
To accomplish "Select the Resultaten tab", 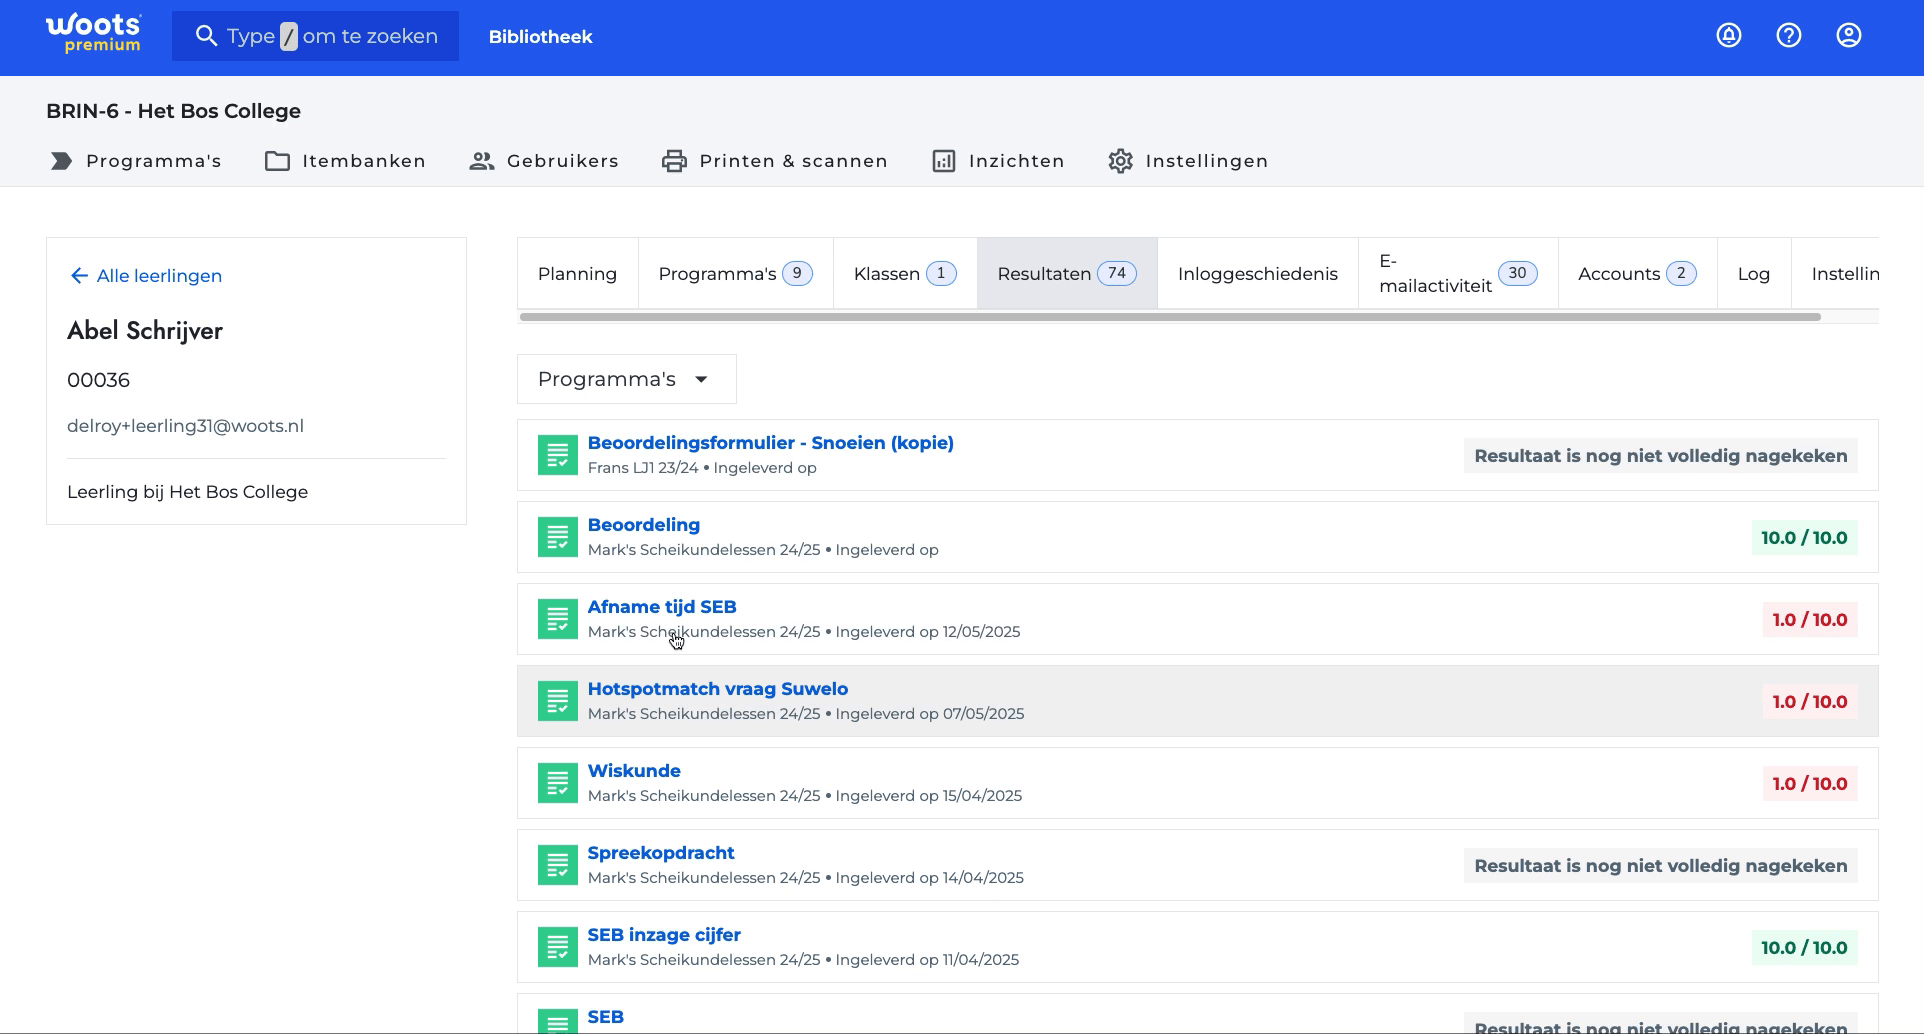I will (1067, 273).
